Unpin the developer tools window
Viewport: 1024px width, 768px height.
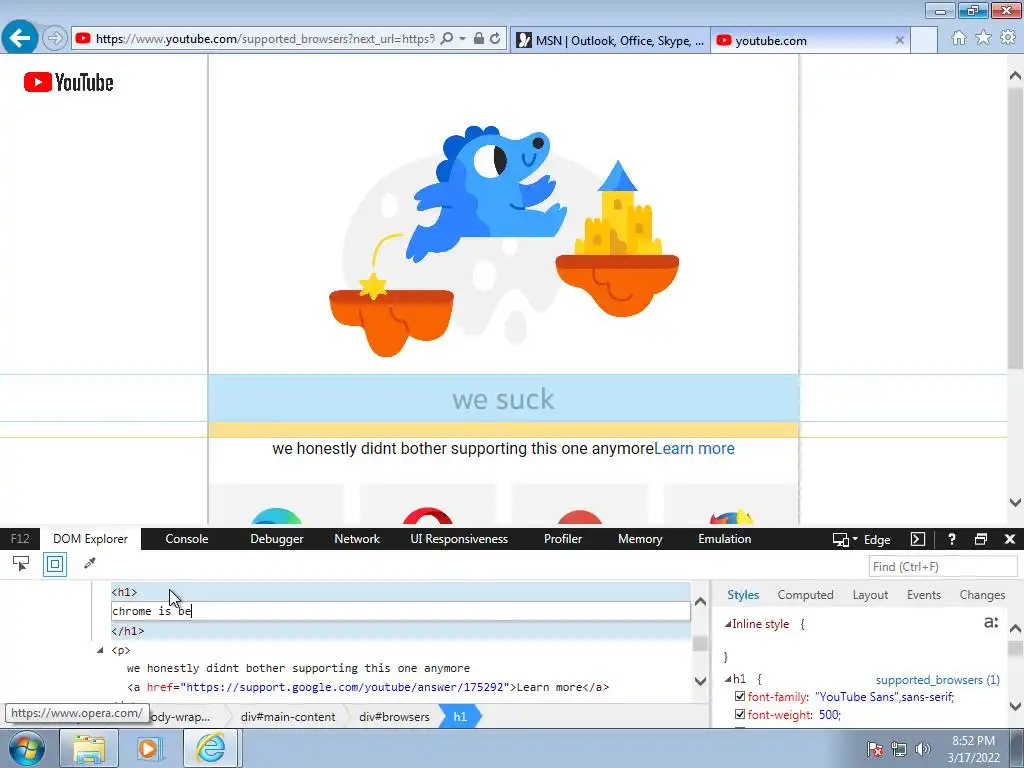coord(981,539)
